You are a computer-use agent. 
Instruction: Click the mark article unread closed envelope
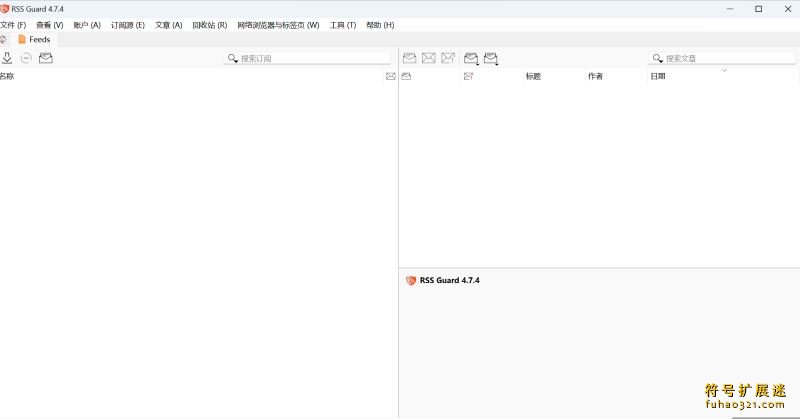tap(429, 58)
